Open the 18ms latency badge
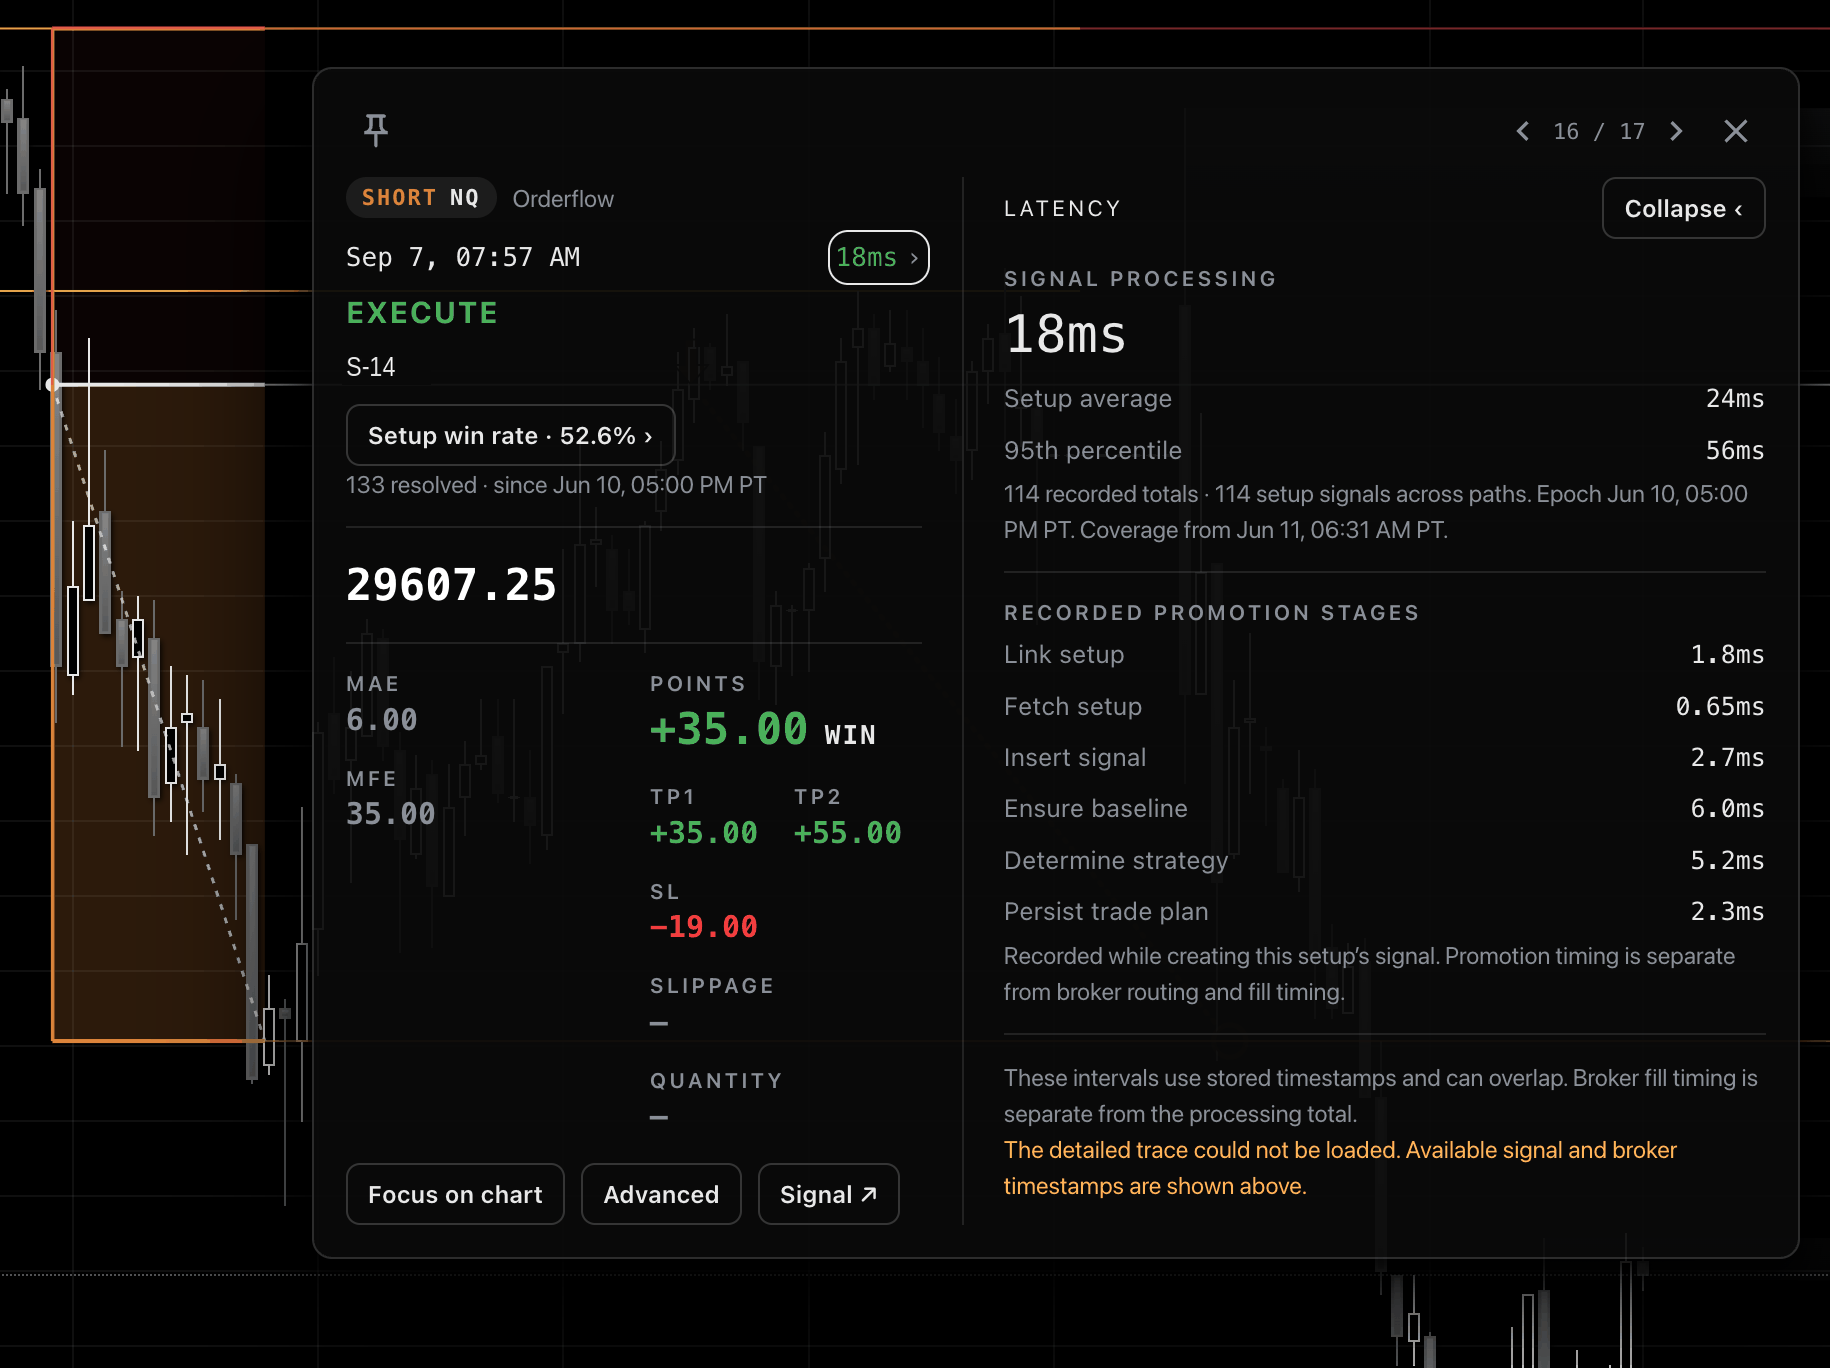Screen dimensions: 1830x1368 878,257
